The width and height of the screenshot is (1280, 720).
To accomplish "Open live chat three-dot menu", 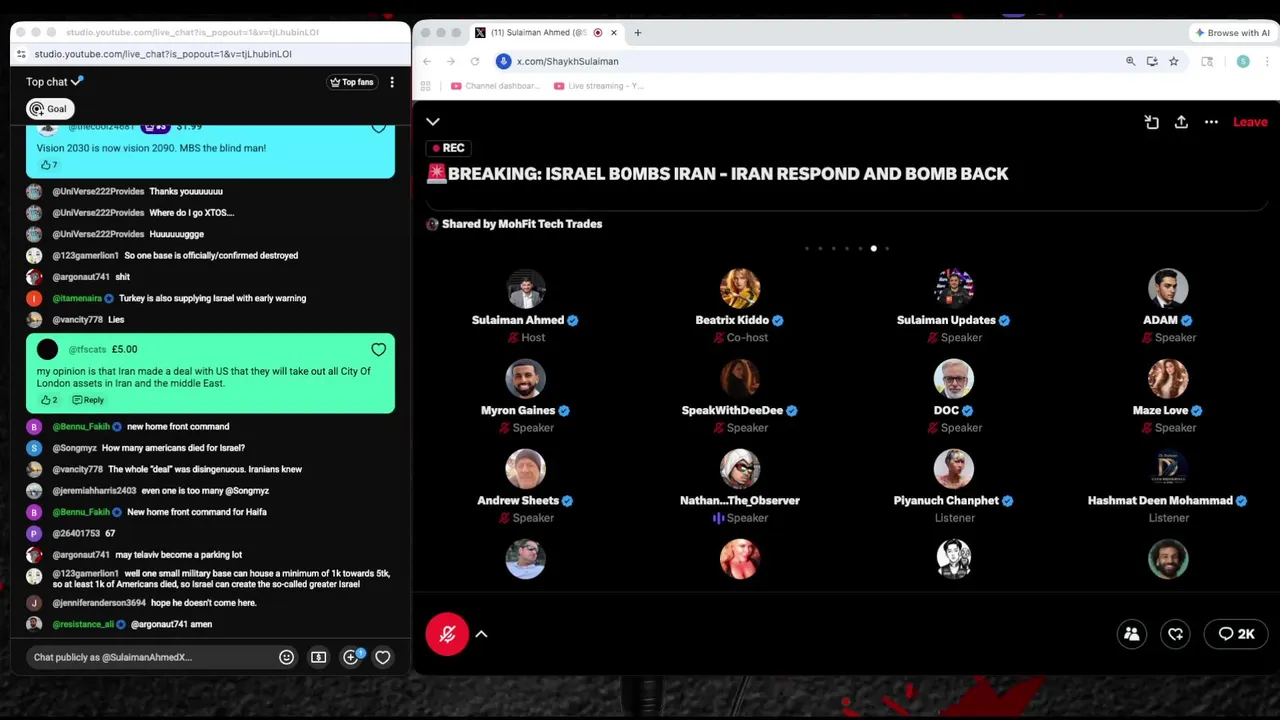I will 392,82.
